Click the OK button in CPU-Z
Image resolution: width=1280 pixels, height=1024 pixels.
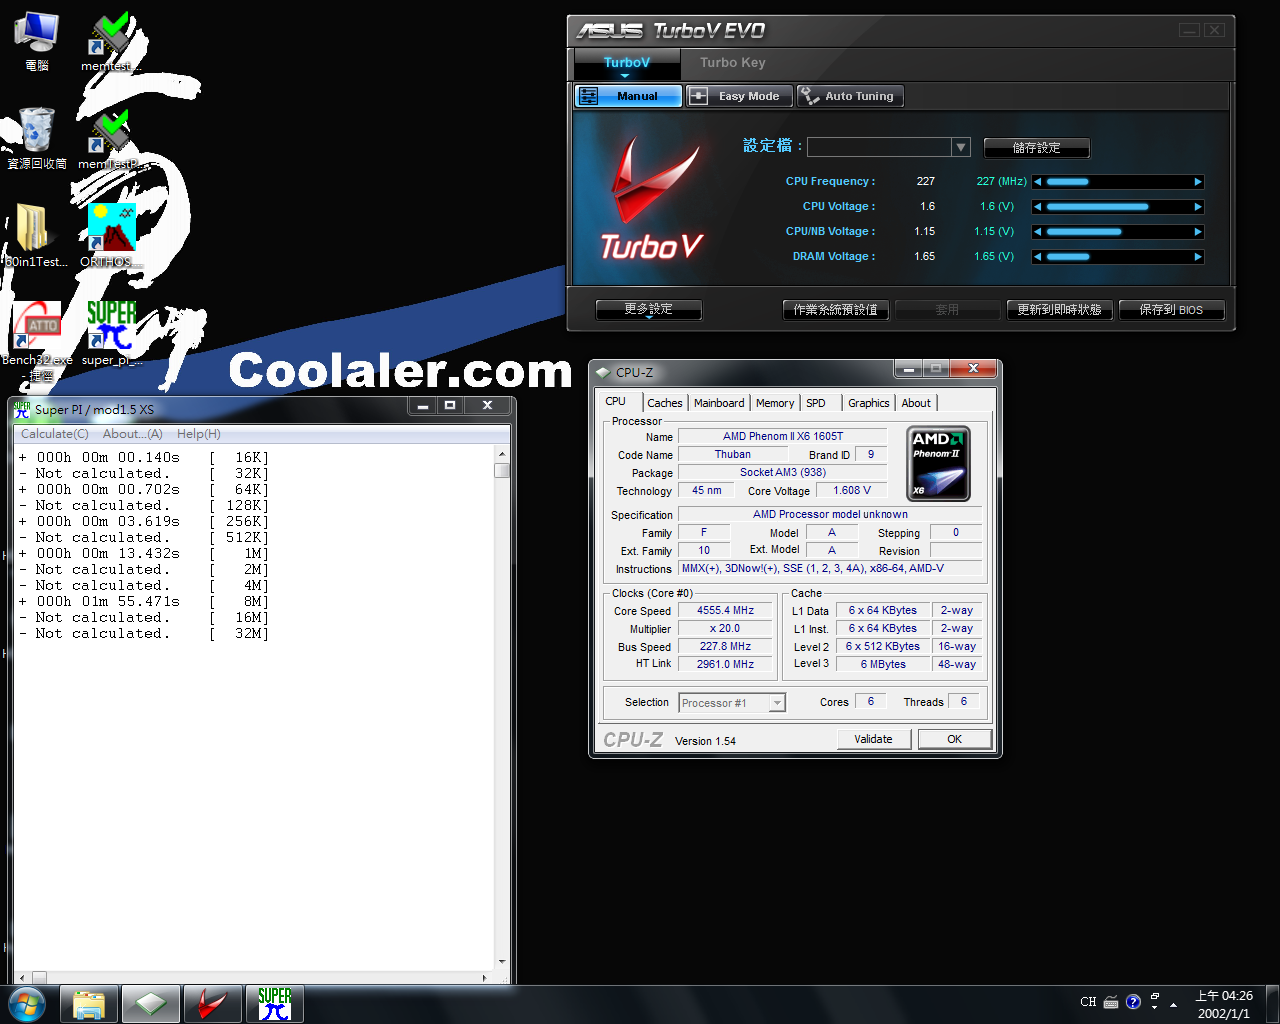(955, 739)
